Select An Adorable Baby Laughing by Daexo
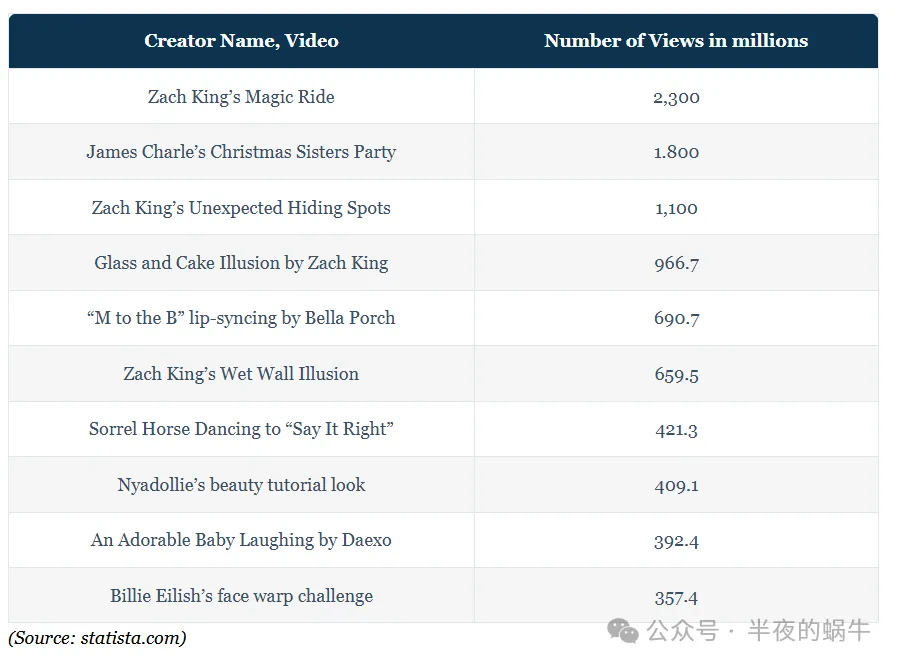 pyautogui.click(x=241, y=540)
